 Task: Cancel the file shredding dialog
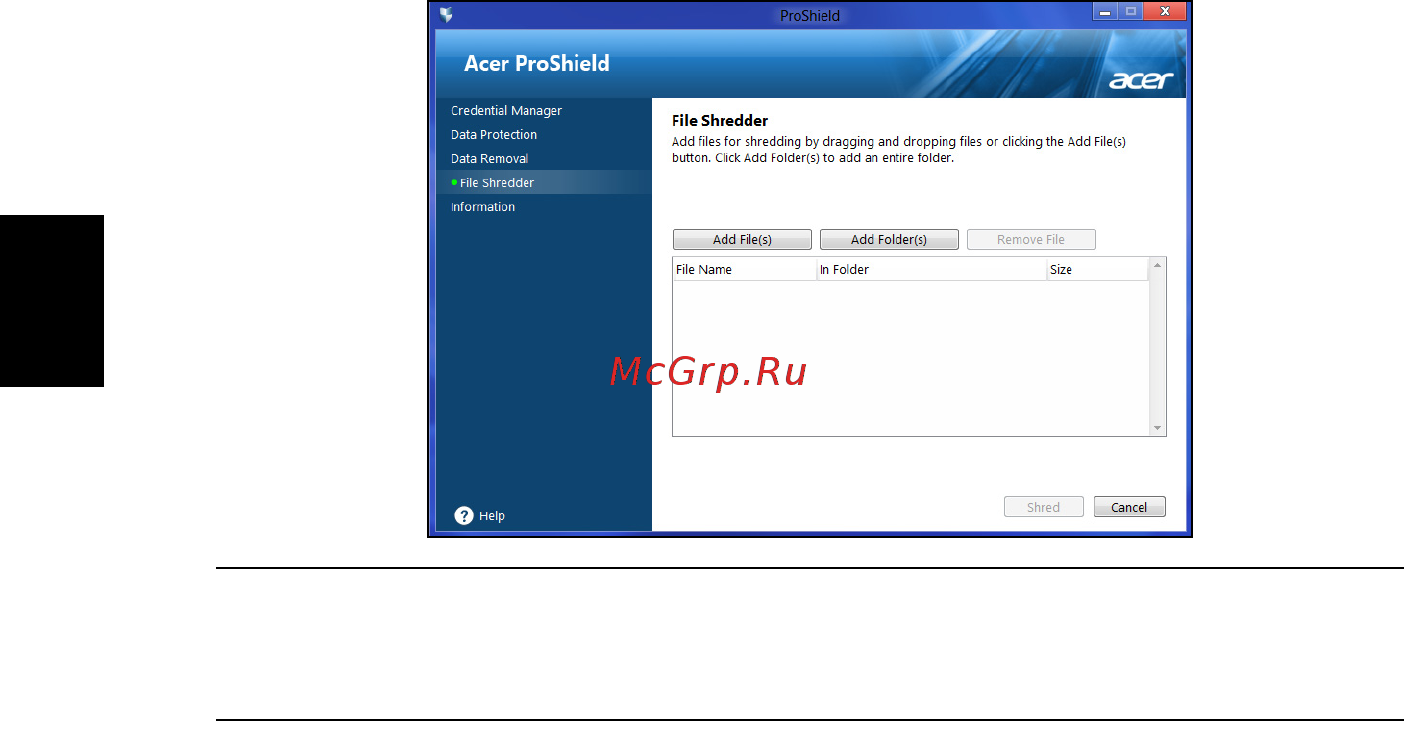[1129, 507]
